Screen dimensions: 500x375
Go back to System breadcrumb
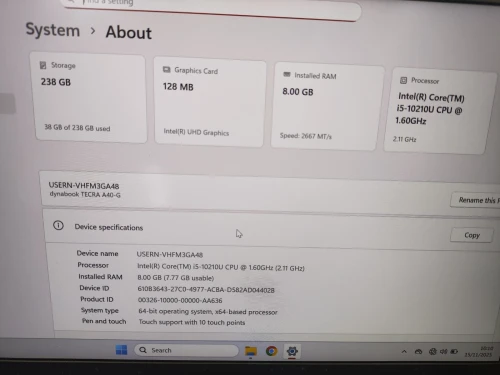click(53, 30)
